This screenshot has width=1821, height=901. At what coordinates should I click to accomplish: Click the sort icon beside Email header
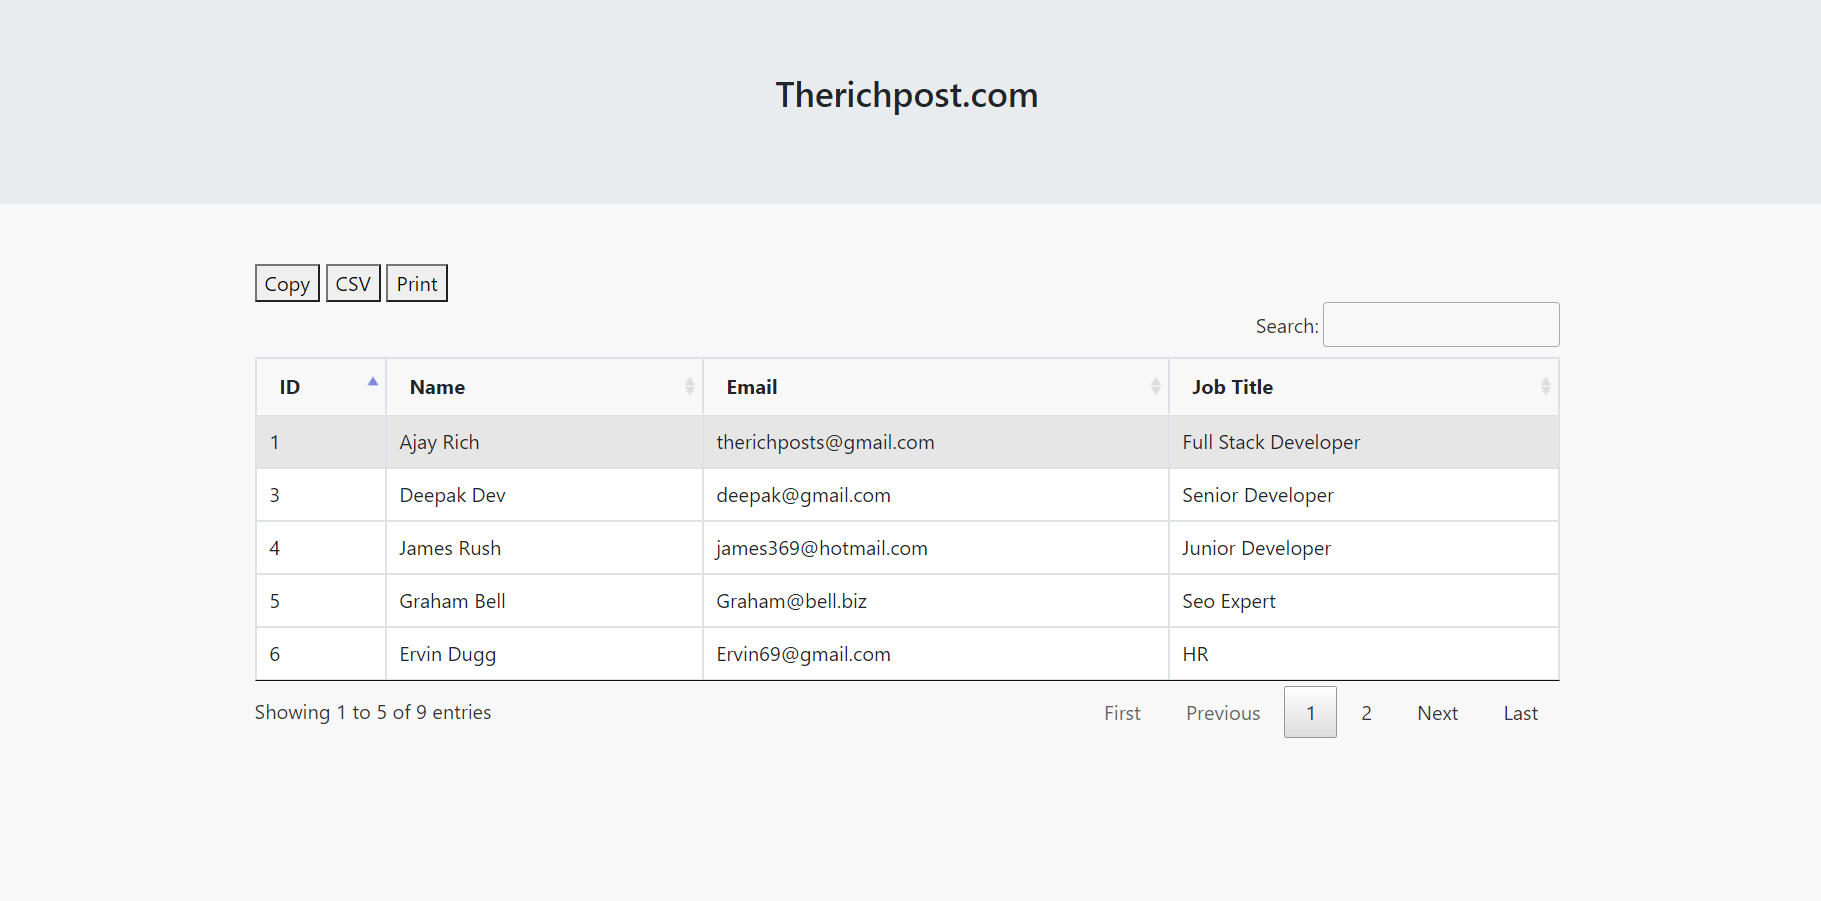pyautogui.click(x=1155, y=386)
